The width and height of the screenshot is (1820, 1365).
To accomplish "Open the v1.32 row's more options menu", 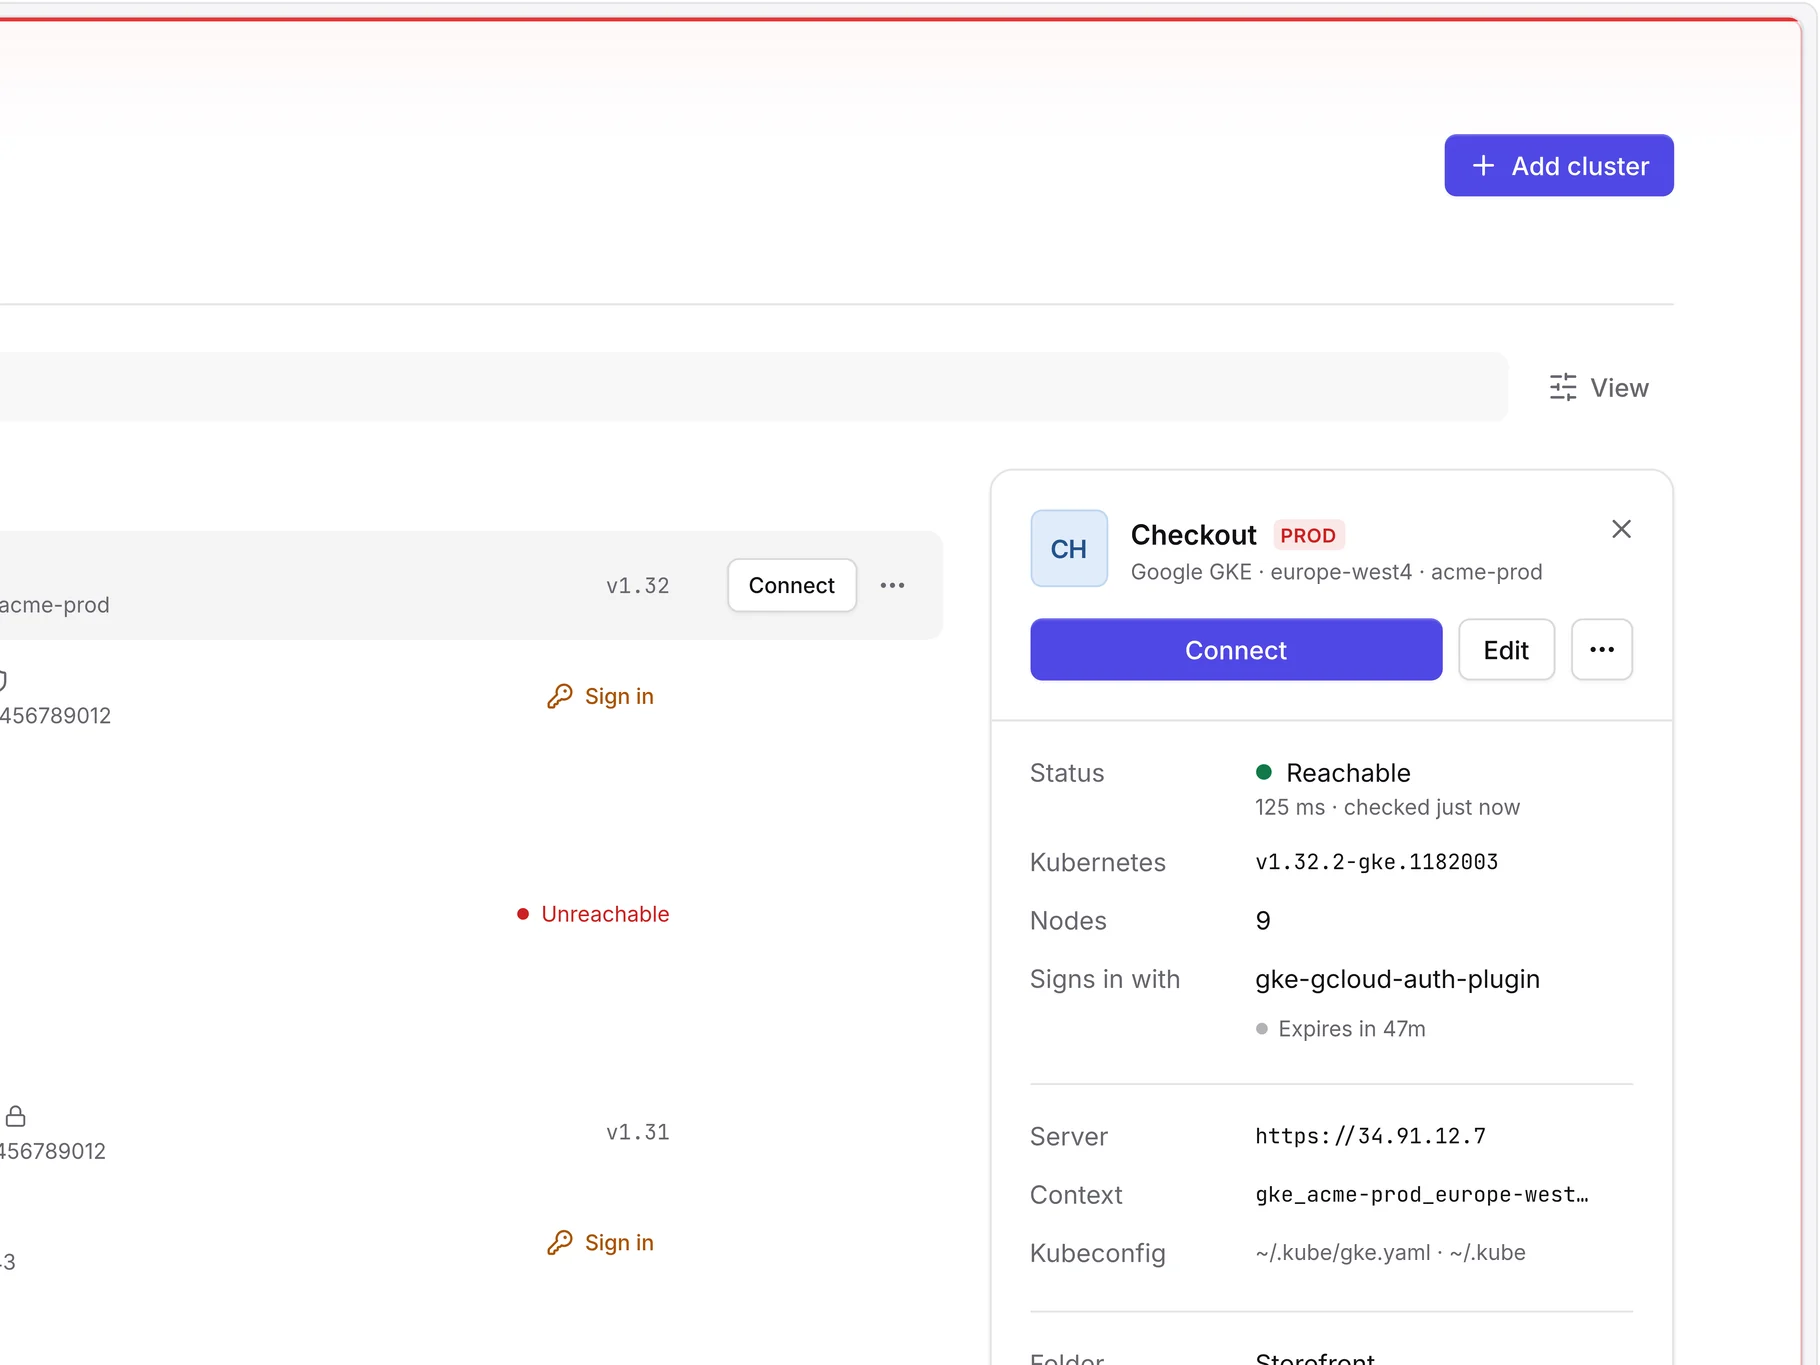I will coord(892,585).
